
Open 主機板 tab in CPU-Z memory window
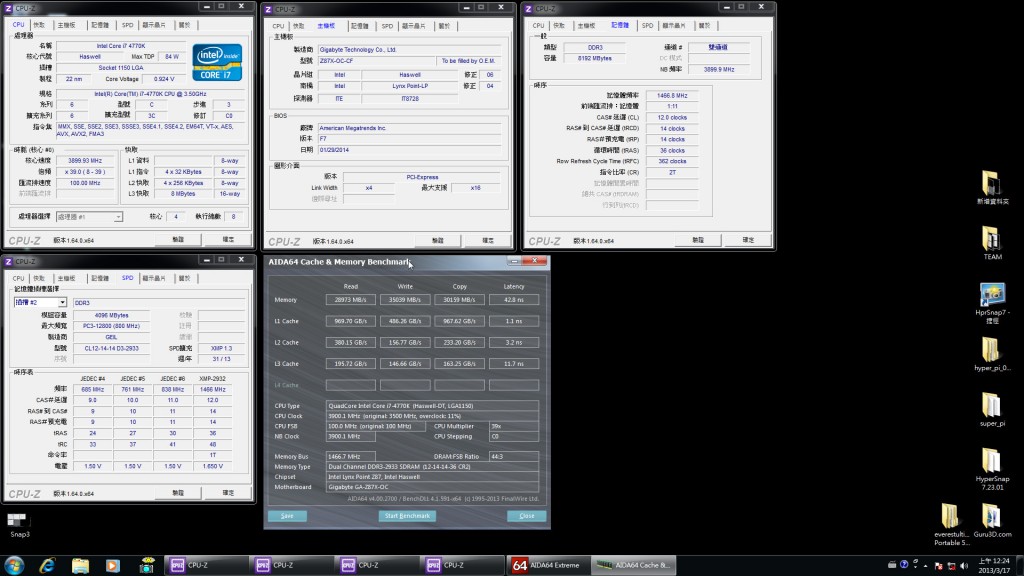pyautogui.click(x=586, y=25)
